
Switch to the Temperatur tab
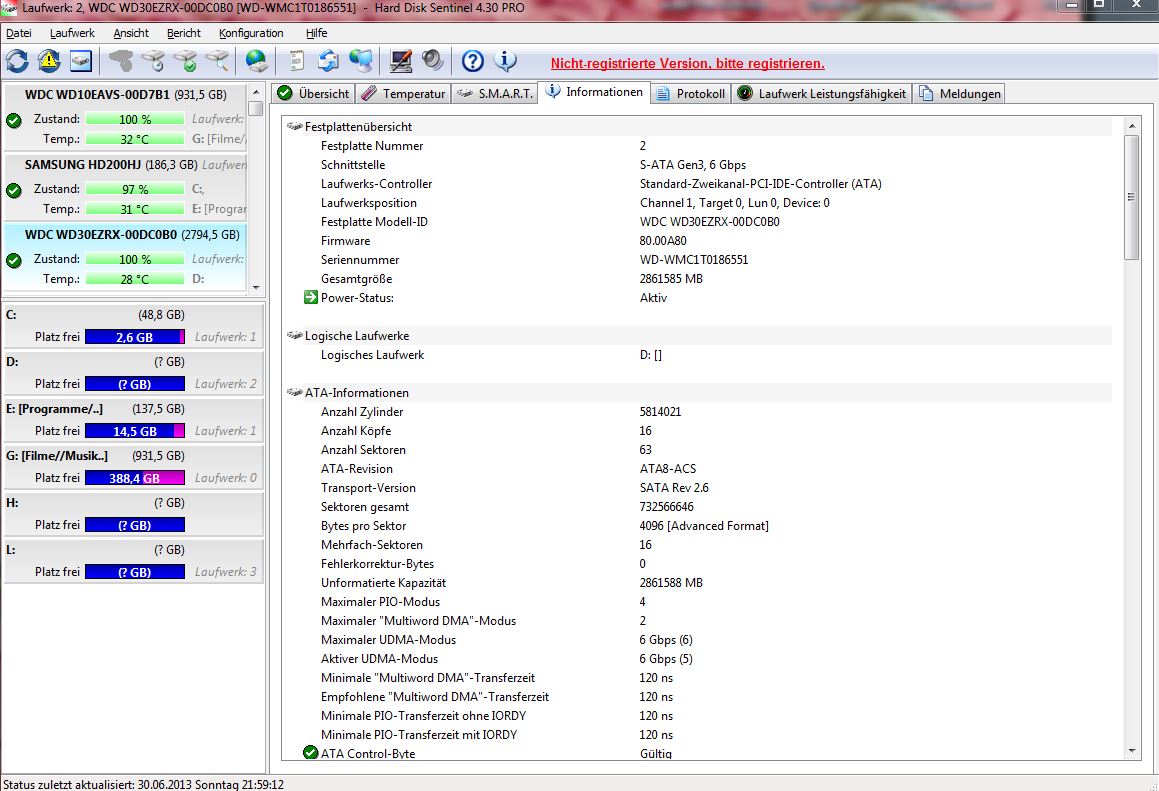tap(404, 93)
